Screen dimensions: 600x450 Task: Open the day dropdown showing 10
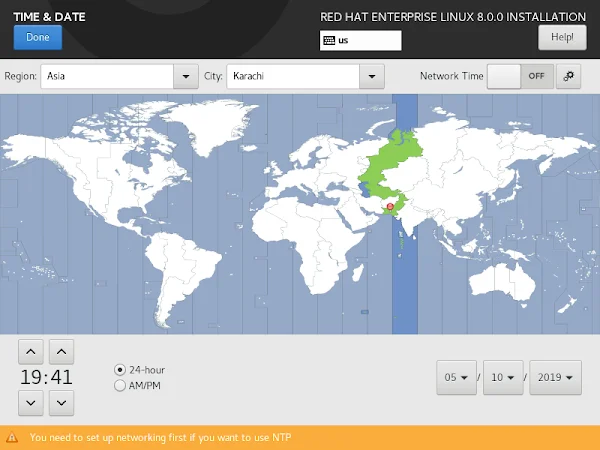point(503,378)
